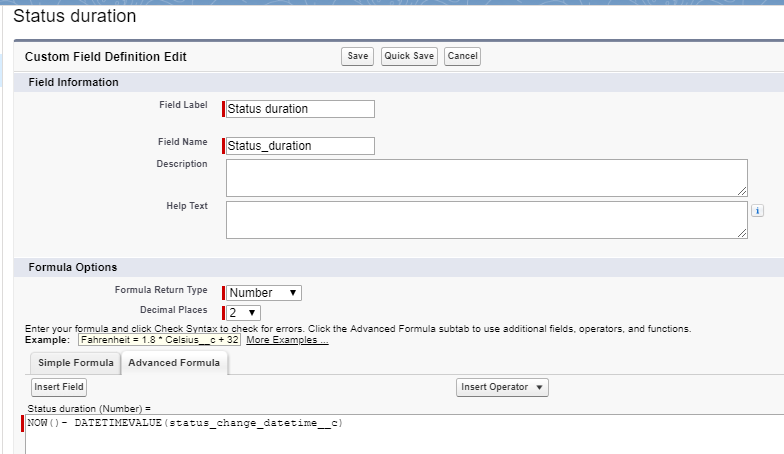Open the Insert Operator dropdown

pyautogui.click(x=502, y=387)
